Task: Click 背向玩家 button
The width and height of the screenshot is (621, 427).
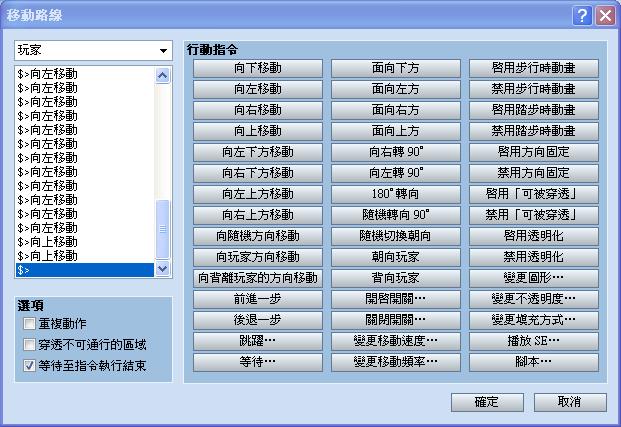Action: click(396, 278)
